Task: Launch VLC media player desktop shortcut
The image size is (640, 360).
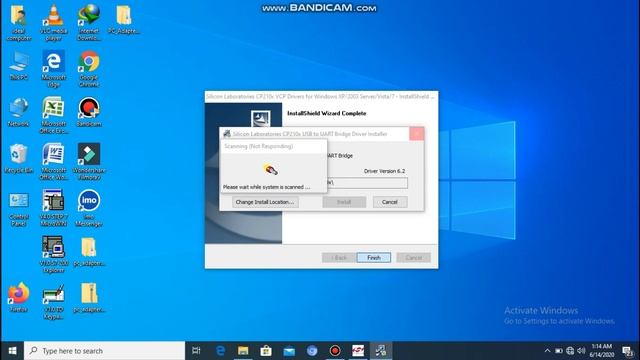Action: (53, 22)
